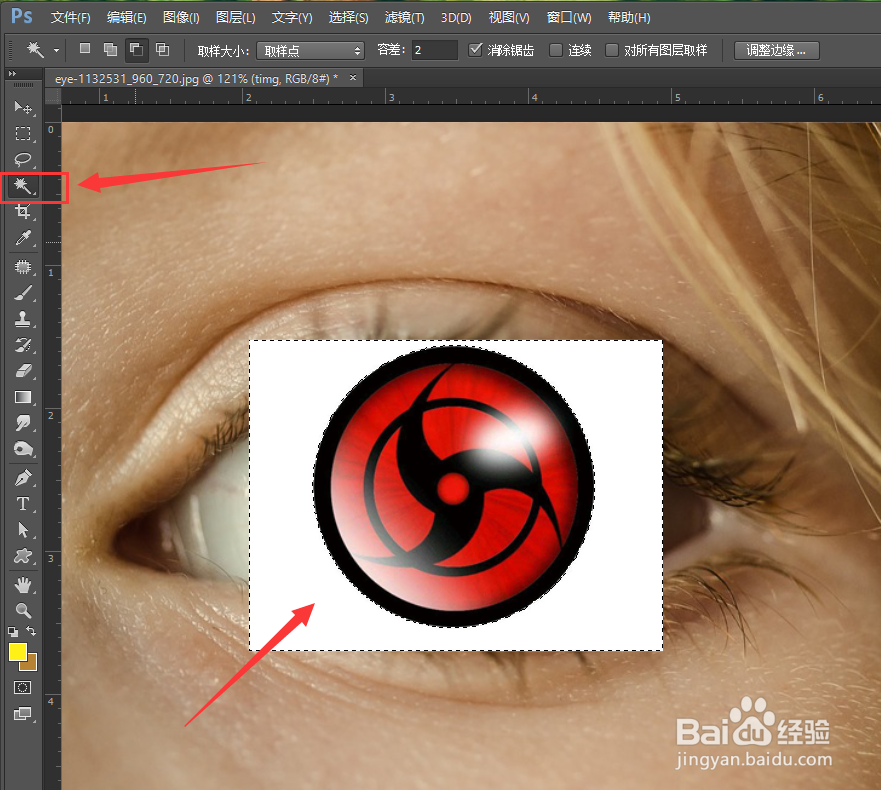The height and width of the screenshot is (790, 881).
Task: Open the 帮助(H) menu
Action: 629,18
